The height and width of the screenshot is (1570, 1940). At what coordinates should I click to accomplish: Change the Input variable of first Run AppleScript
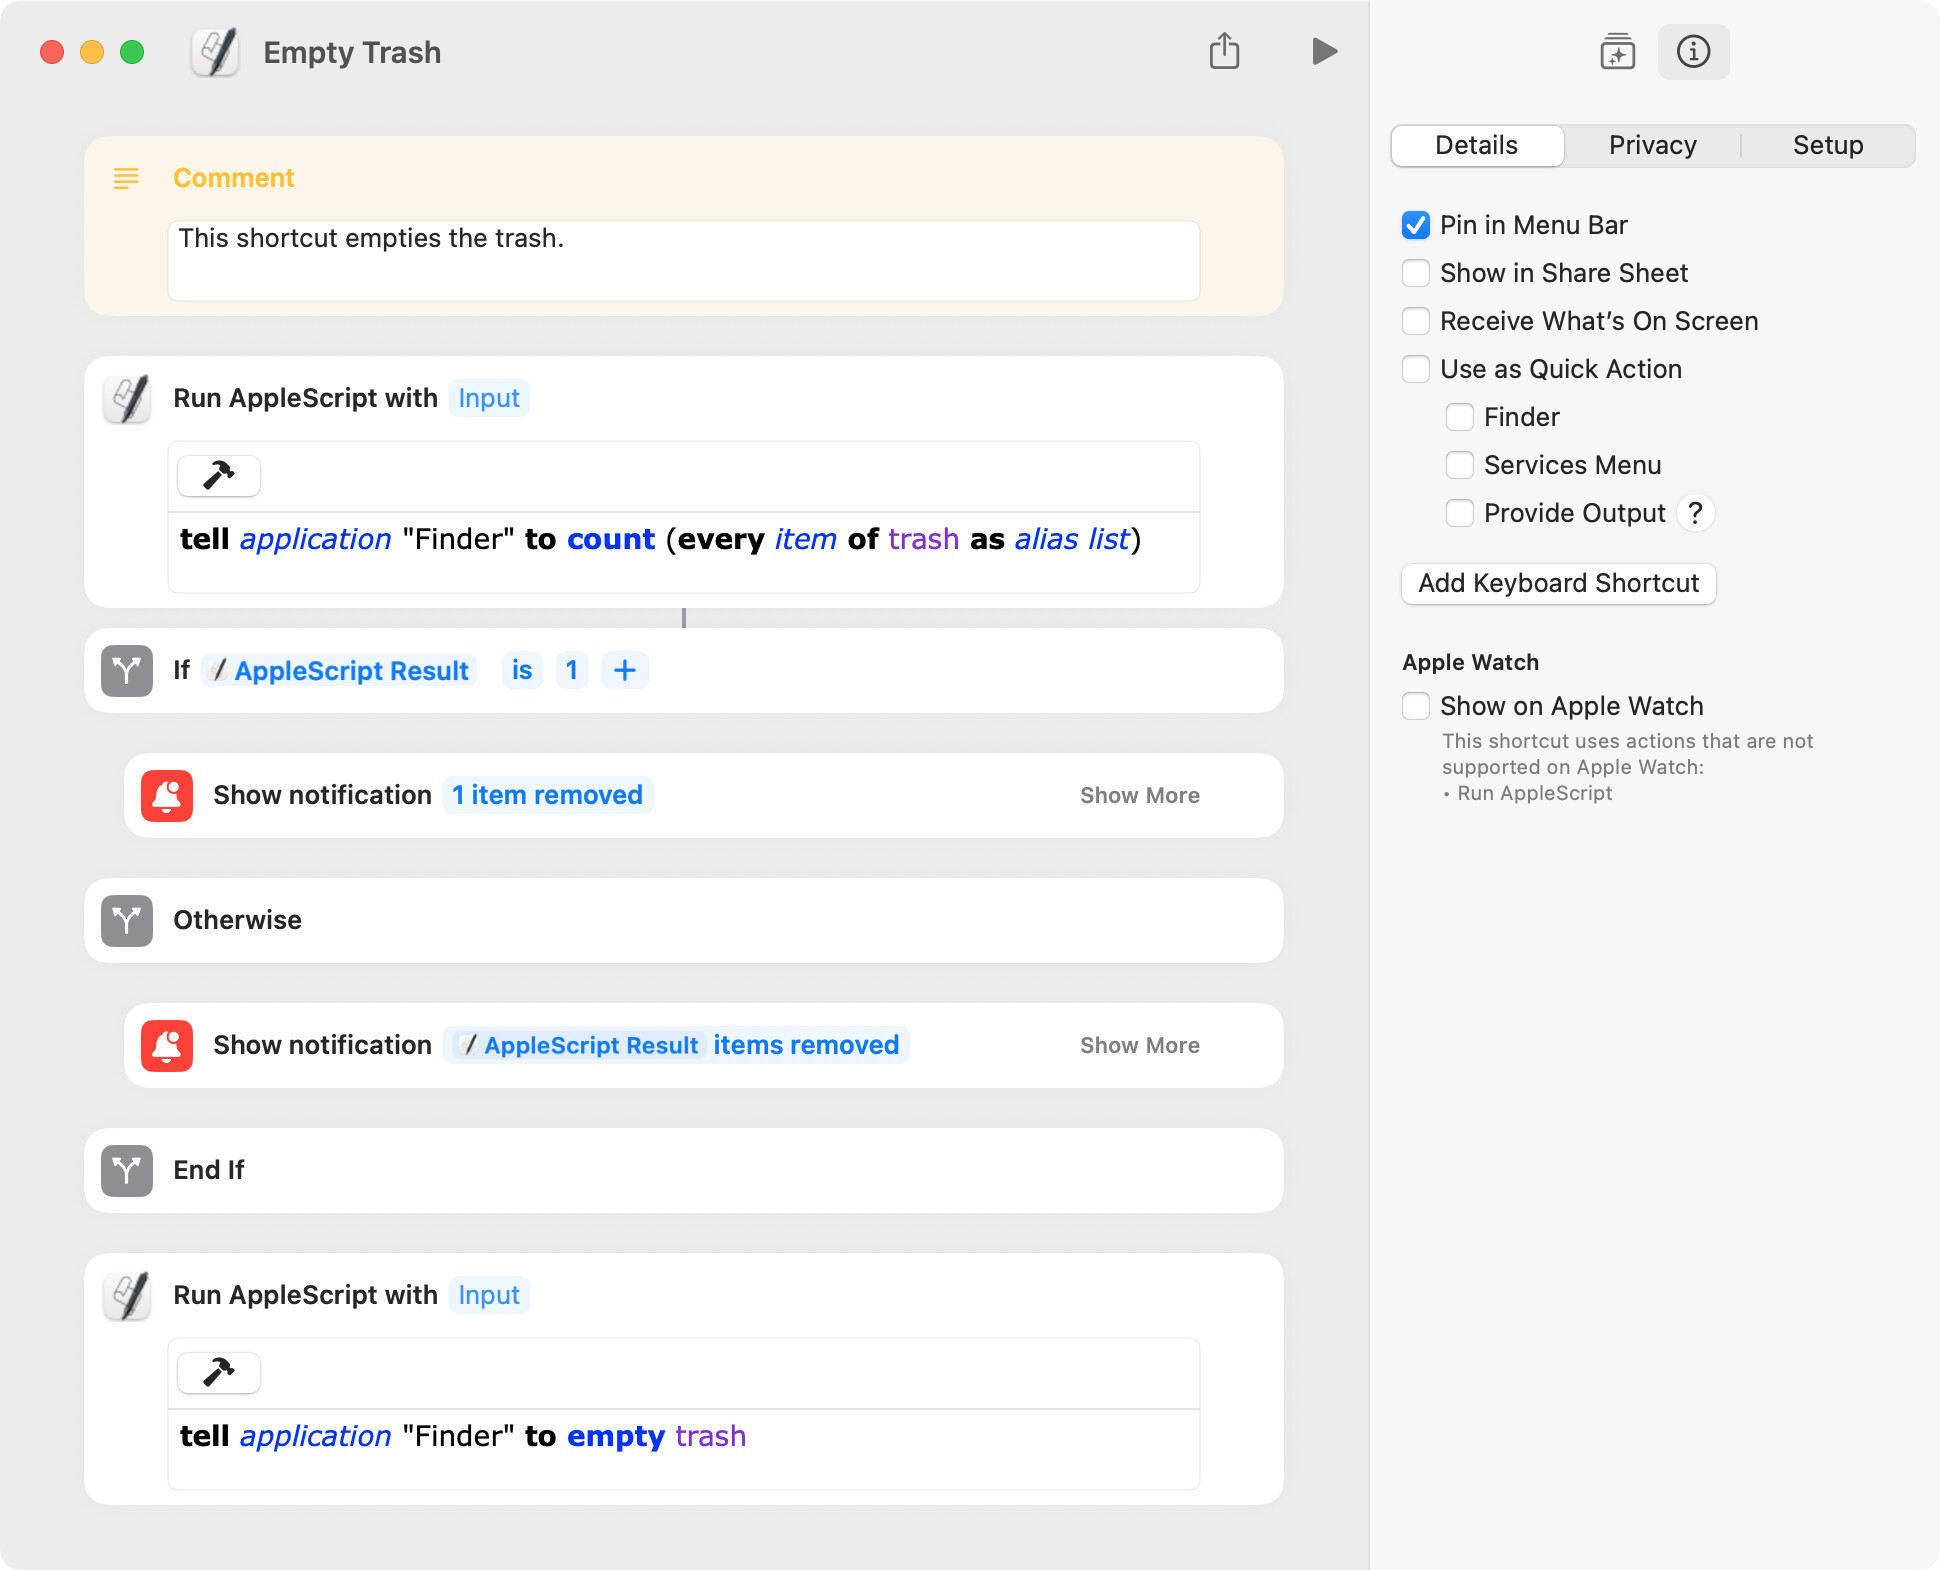coord(489,398)
